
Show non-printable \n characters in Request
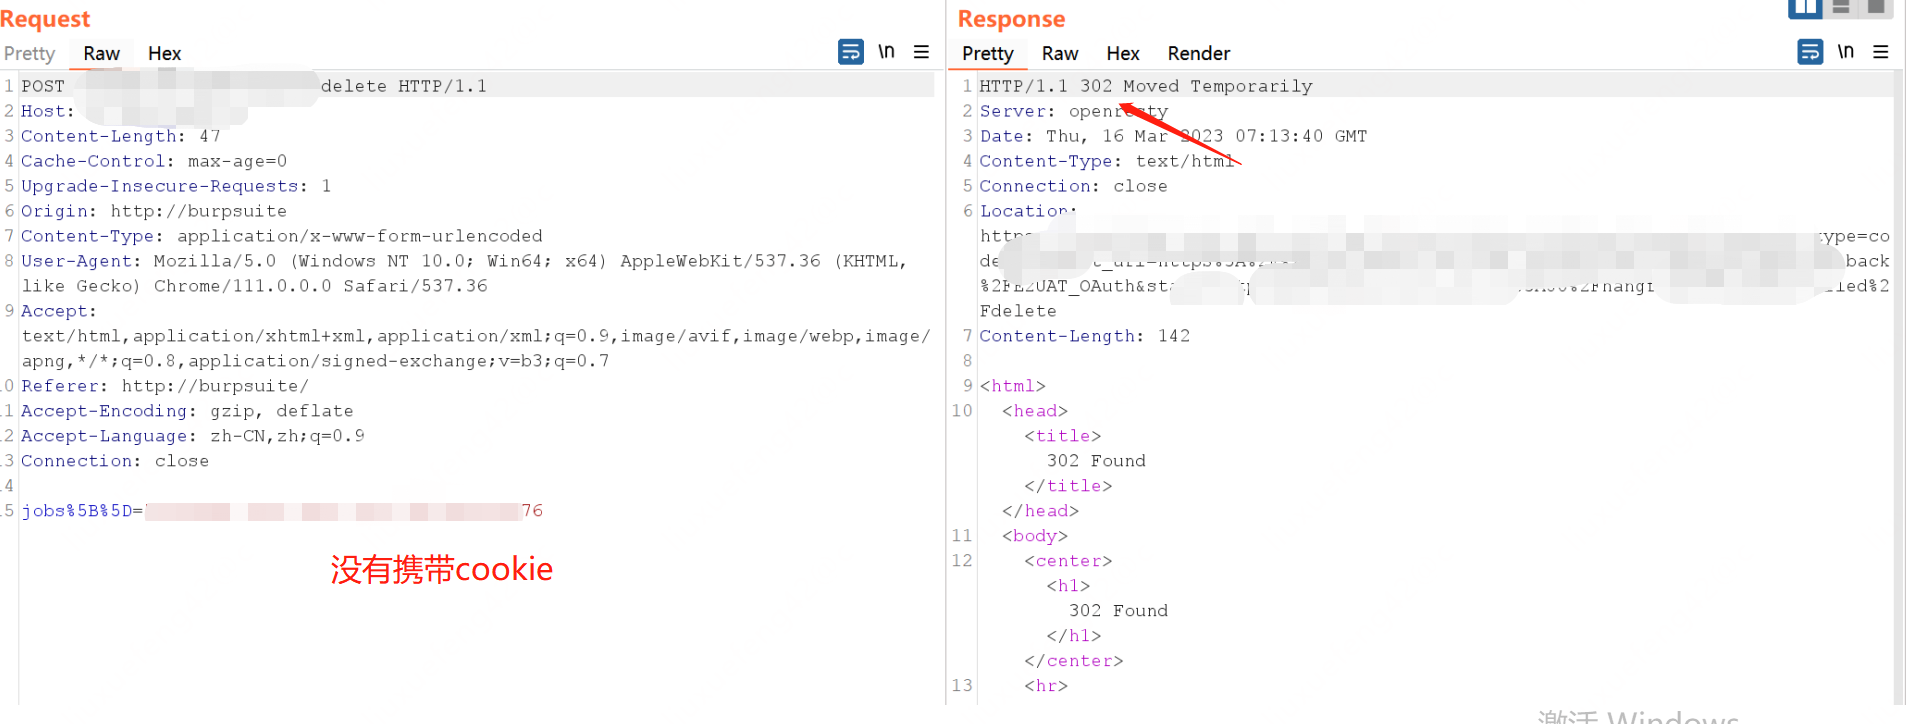(886, 51)
